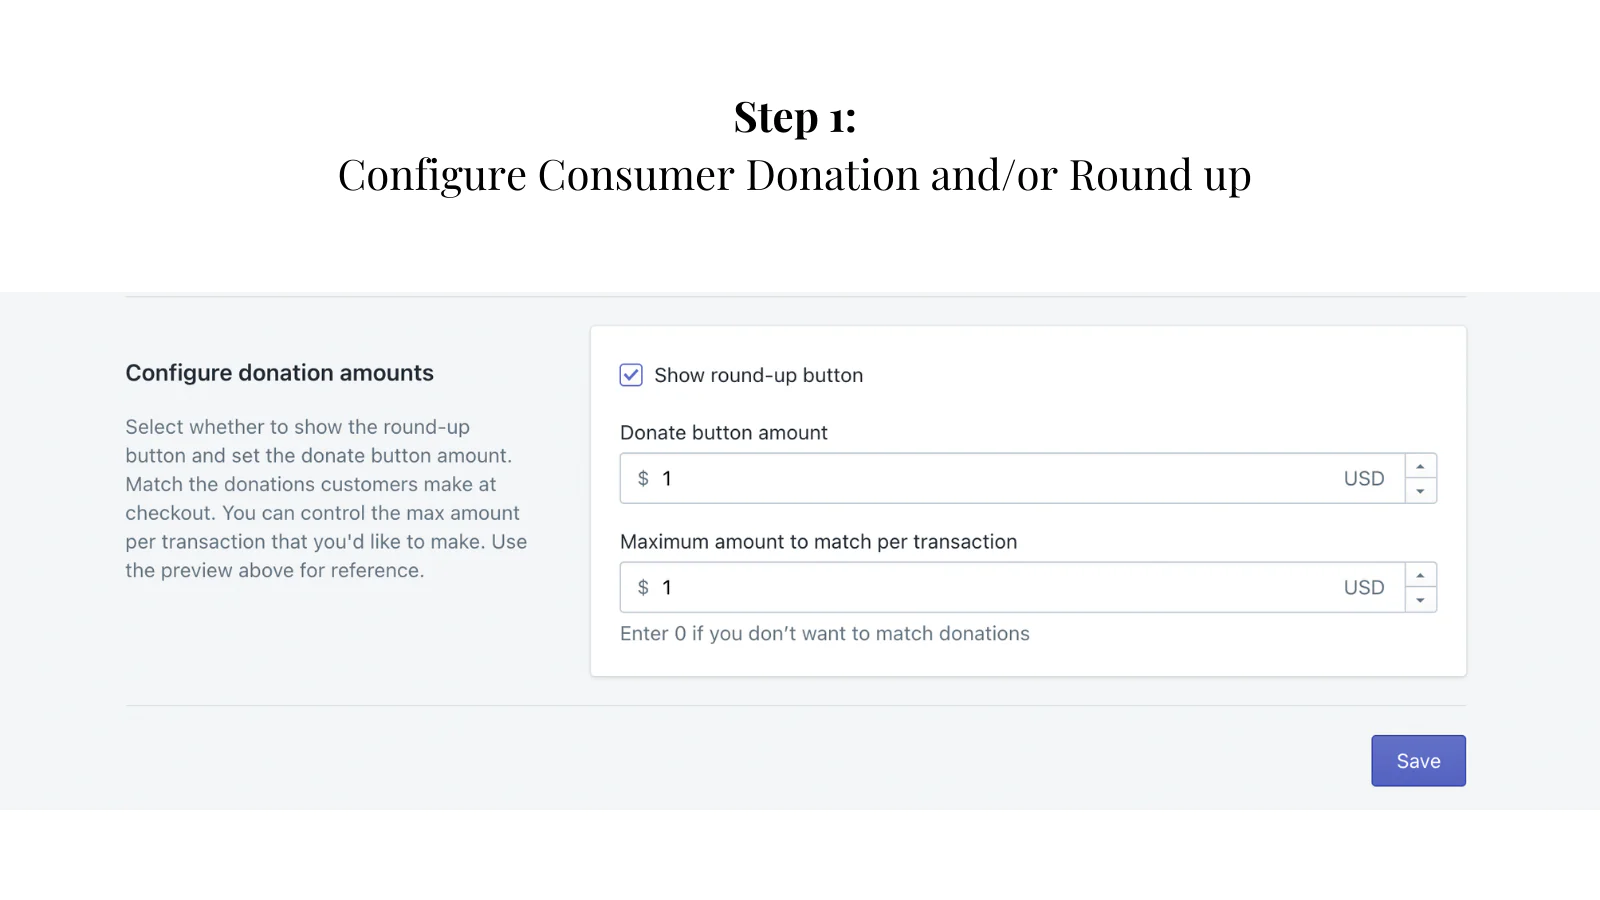Image resolution: width=1600 pixels, height=900 pixels.
Task: Click the dollar sign in maximum match field
Action: [x=643, y=588]
